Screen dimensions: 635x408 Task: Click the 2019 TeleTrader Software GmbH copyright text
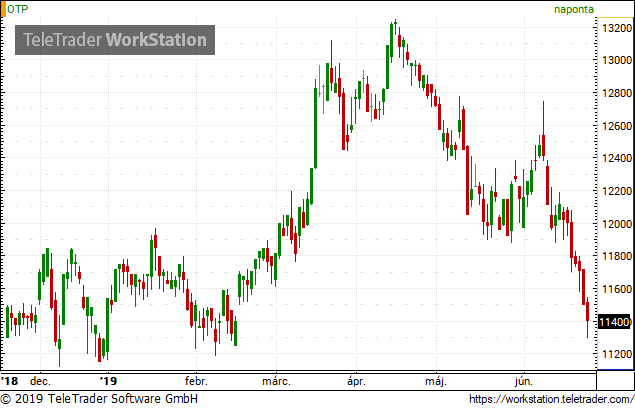click(99, 398)
